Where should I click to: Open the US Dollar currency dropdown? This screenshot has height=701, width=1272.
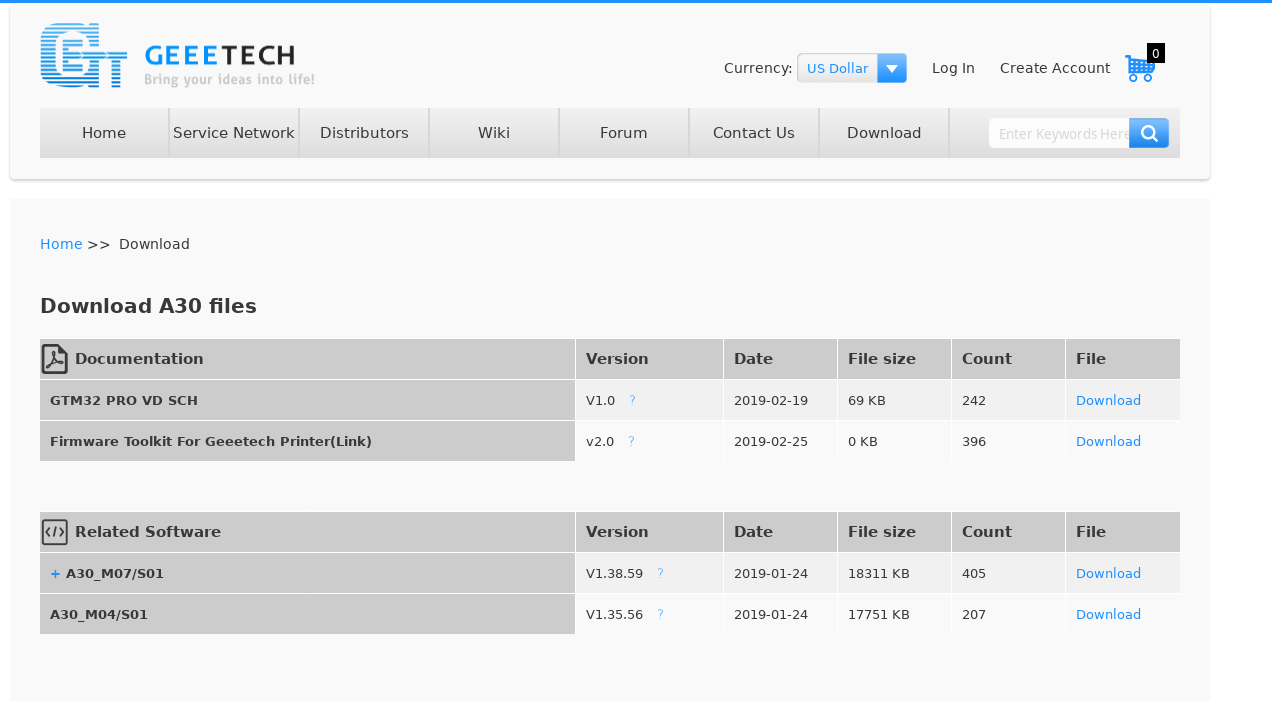(838, 68)
